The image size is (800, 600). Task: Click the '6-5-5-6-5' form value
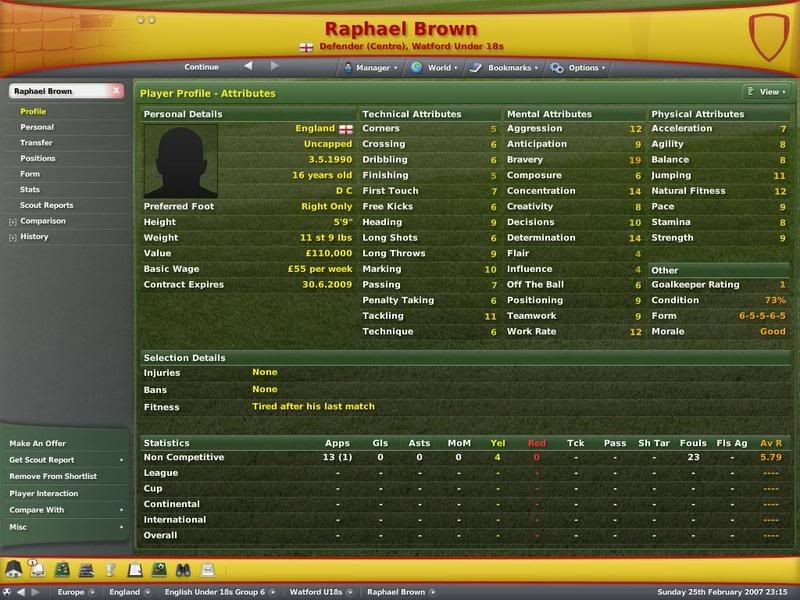point(762,316)
